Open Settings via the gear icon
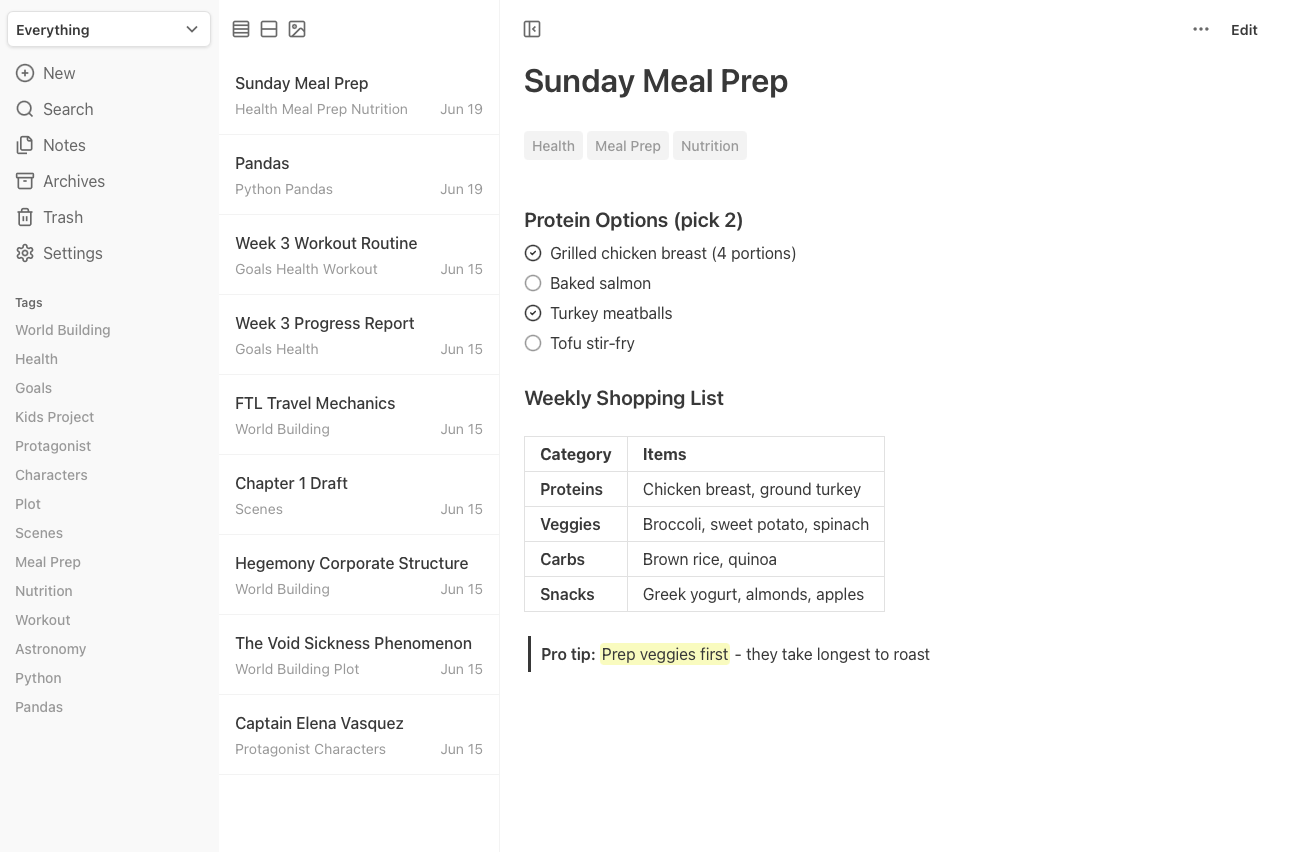Screen dimensions: 1291x852 (x=25, y=253)
